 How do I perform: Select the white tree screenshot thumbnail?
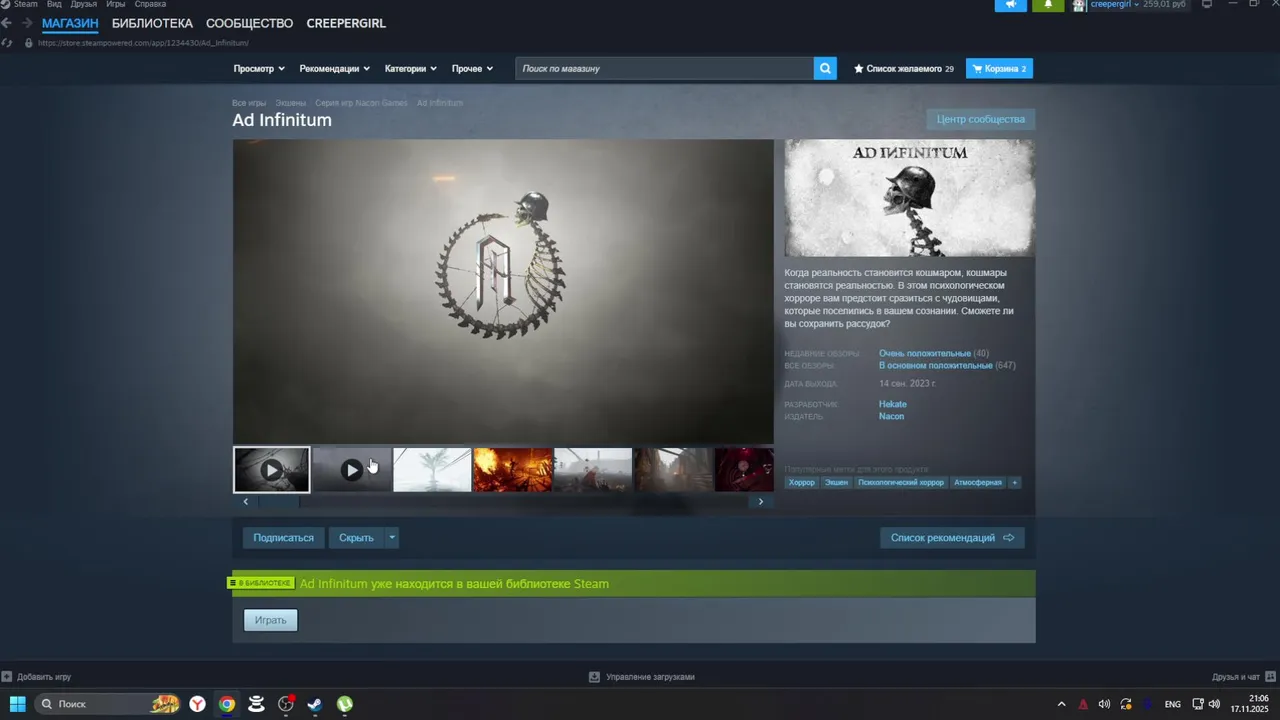point(432,470)
